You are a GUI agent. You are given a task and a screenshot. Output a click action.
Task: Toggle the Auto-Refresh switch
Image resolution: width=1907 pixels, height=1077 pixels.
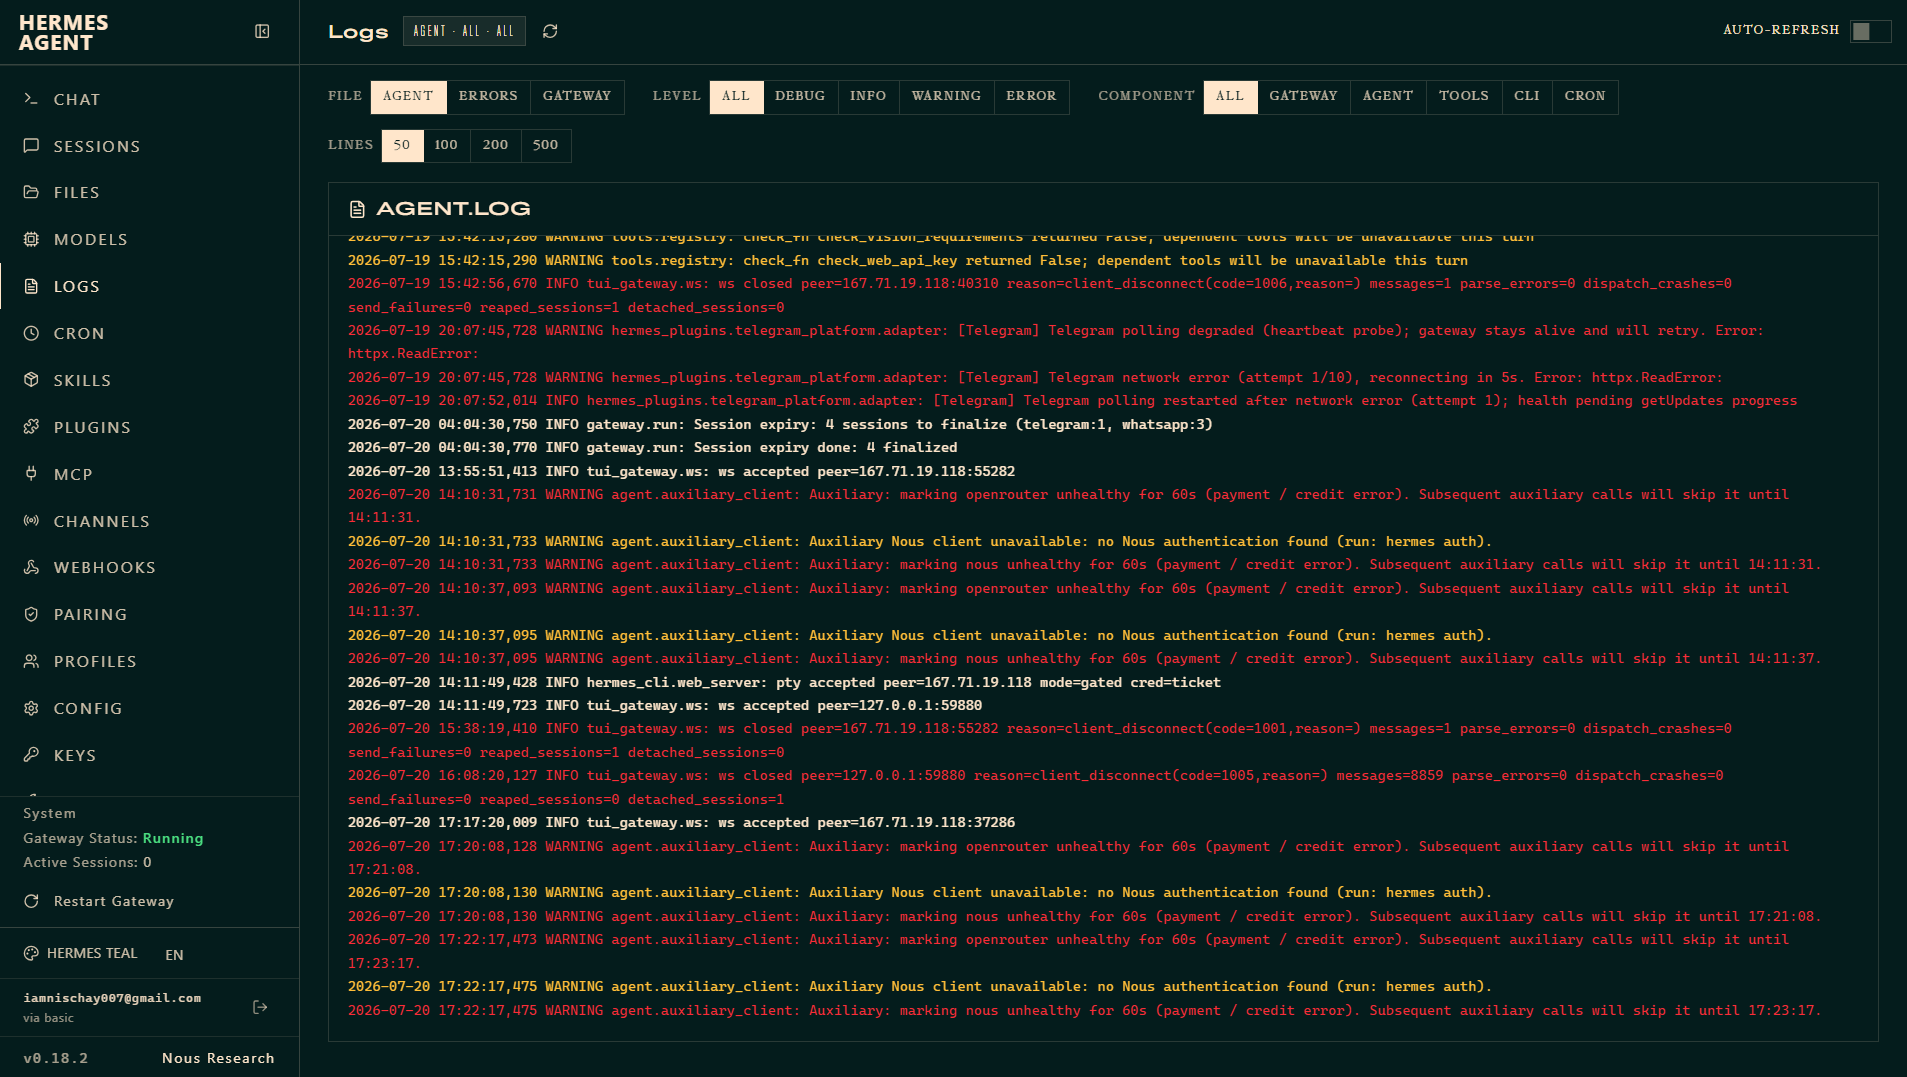point(1870,31)
